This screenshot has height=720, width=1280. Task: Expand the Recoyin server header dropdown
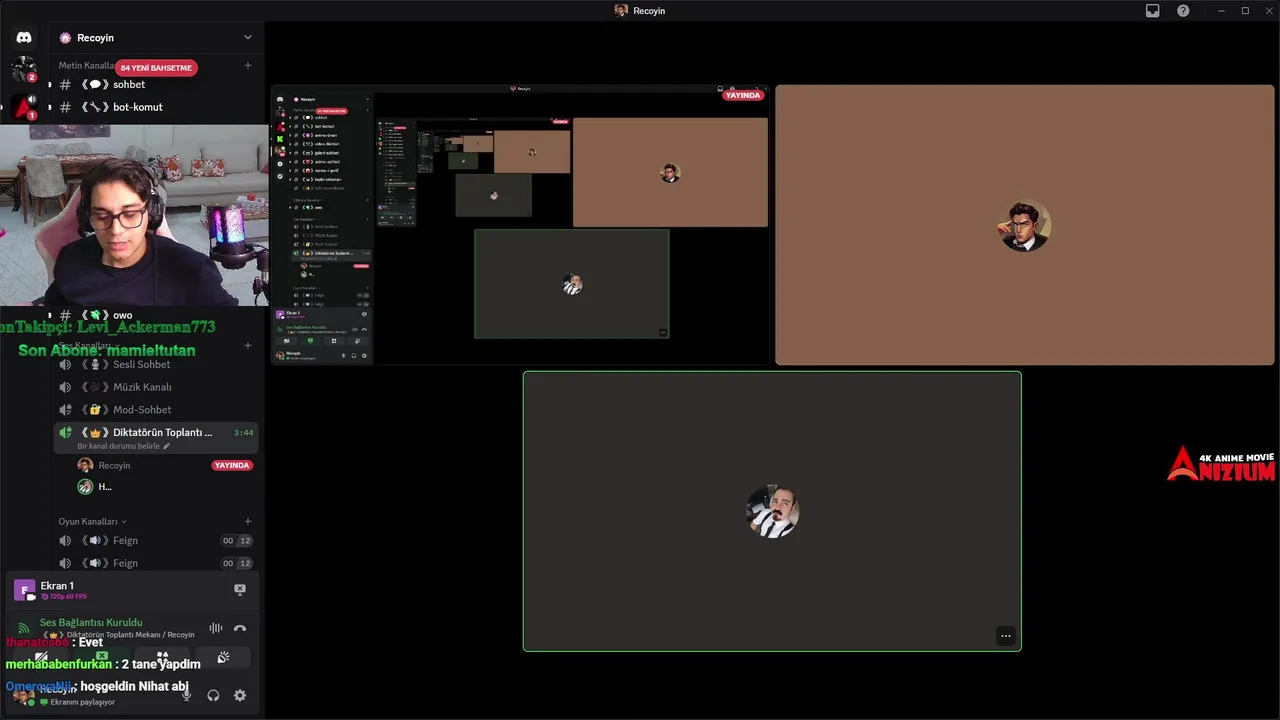click(247, 38)
